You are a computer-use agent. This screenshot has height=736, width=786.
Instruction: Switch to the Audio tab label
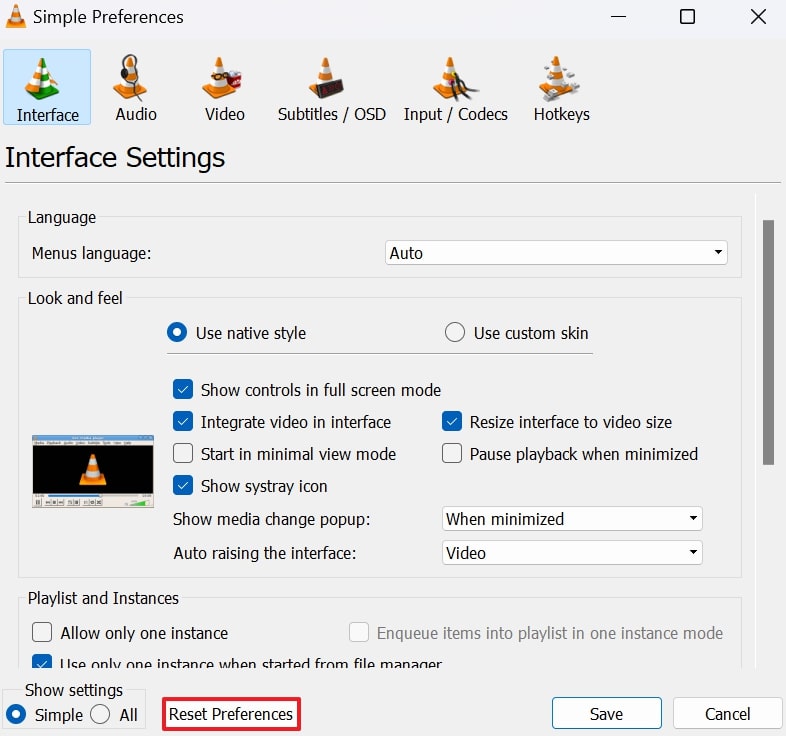click(136, 114)
